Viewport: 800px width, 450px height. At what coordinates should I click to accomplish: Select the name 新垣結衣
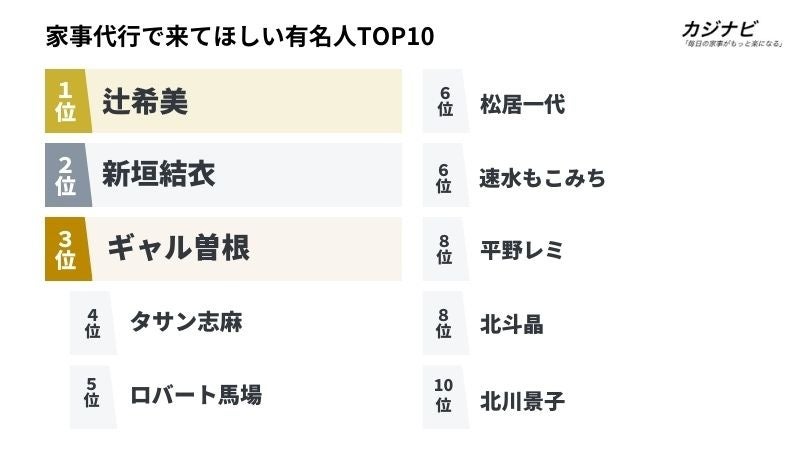click(x=159, y=174)
